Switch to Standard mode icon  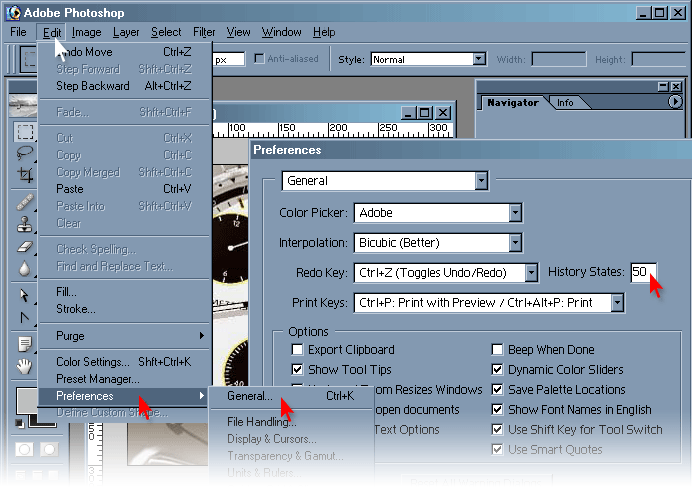coord(24,449)
